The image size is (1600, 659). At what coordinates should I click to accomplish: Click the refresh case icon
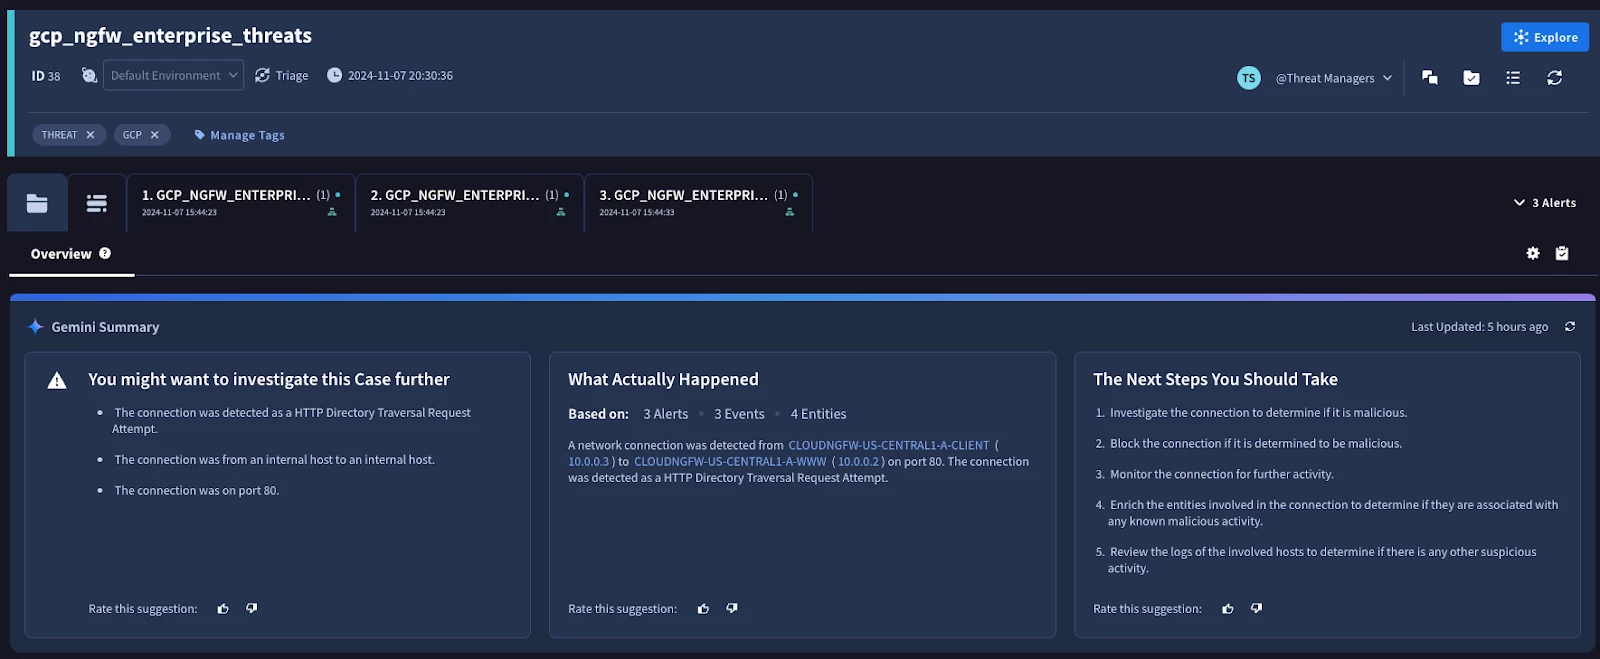1554,77
